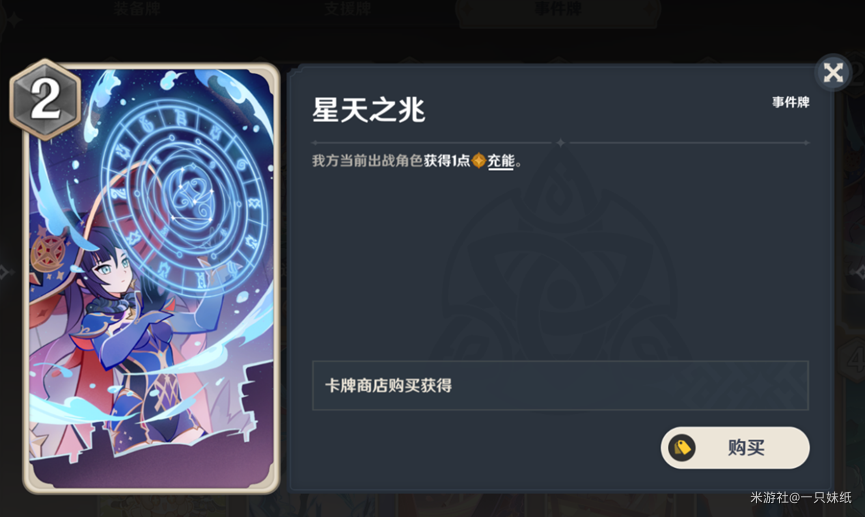
Task: Switch to the 装备牌 tab
Action: 137,9
